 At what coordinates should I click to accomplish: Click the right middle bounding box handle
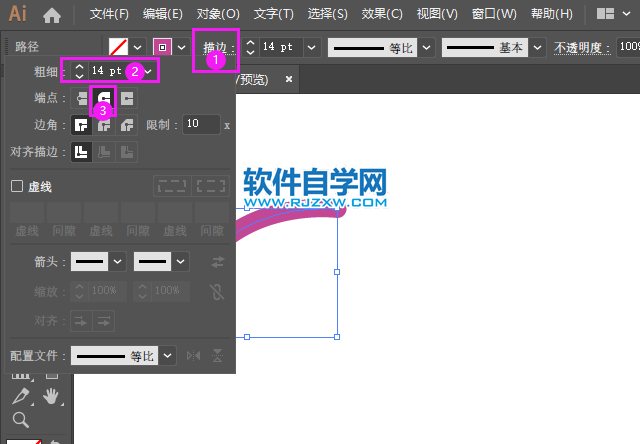pyautogui.click(x=337, y=272)
